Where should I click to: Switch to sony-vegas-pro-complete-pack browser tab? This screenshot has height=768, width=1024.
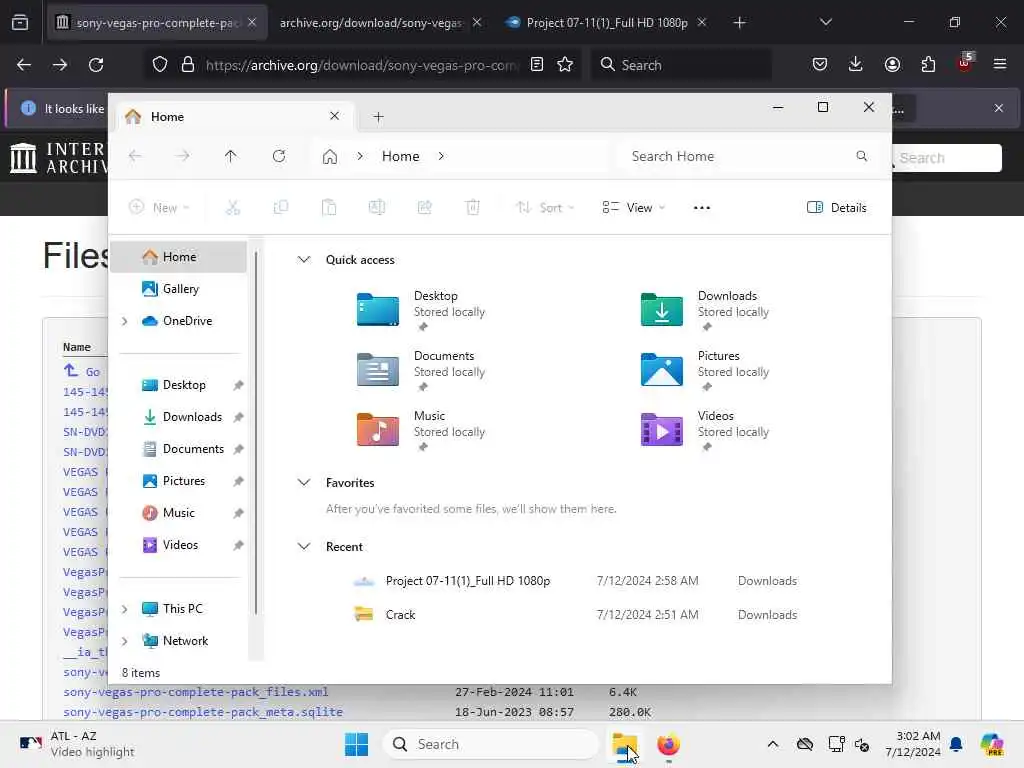point(157,23)
